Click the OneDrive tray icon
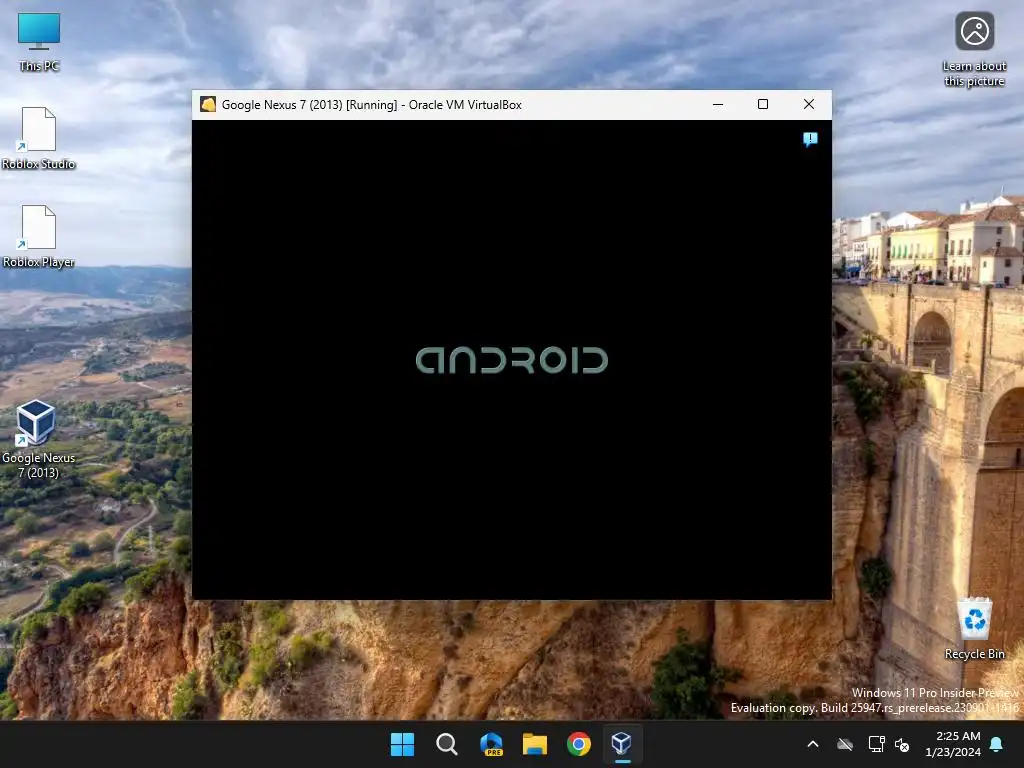 pyautogui.click(x=845, y=744)
